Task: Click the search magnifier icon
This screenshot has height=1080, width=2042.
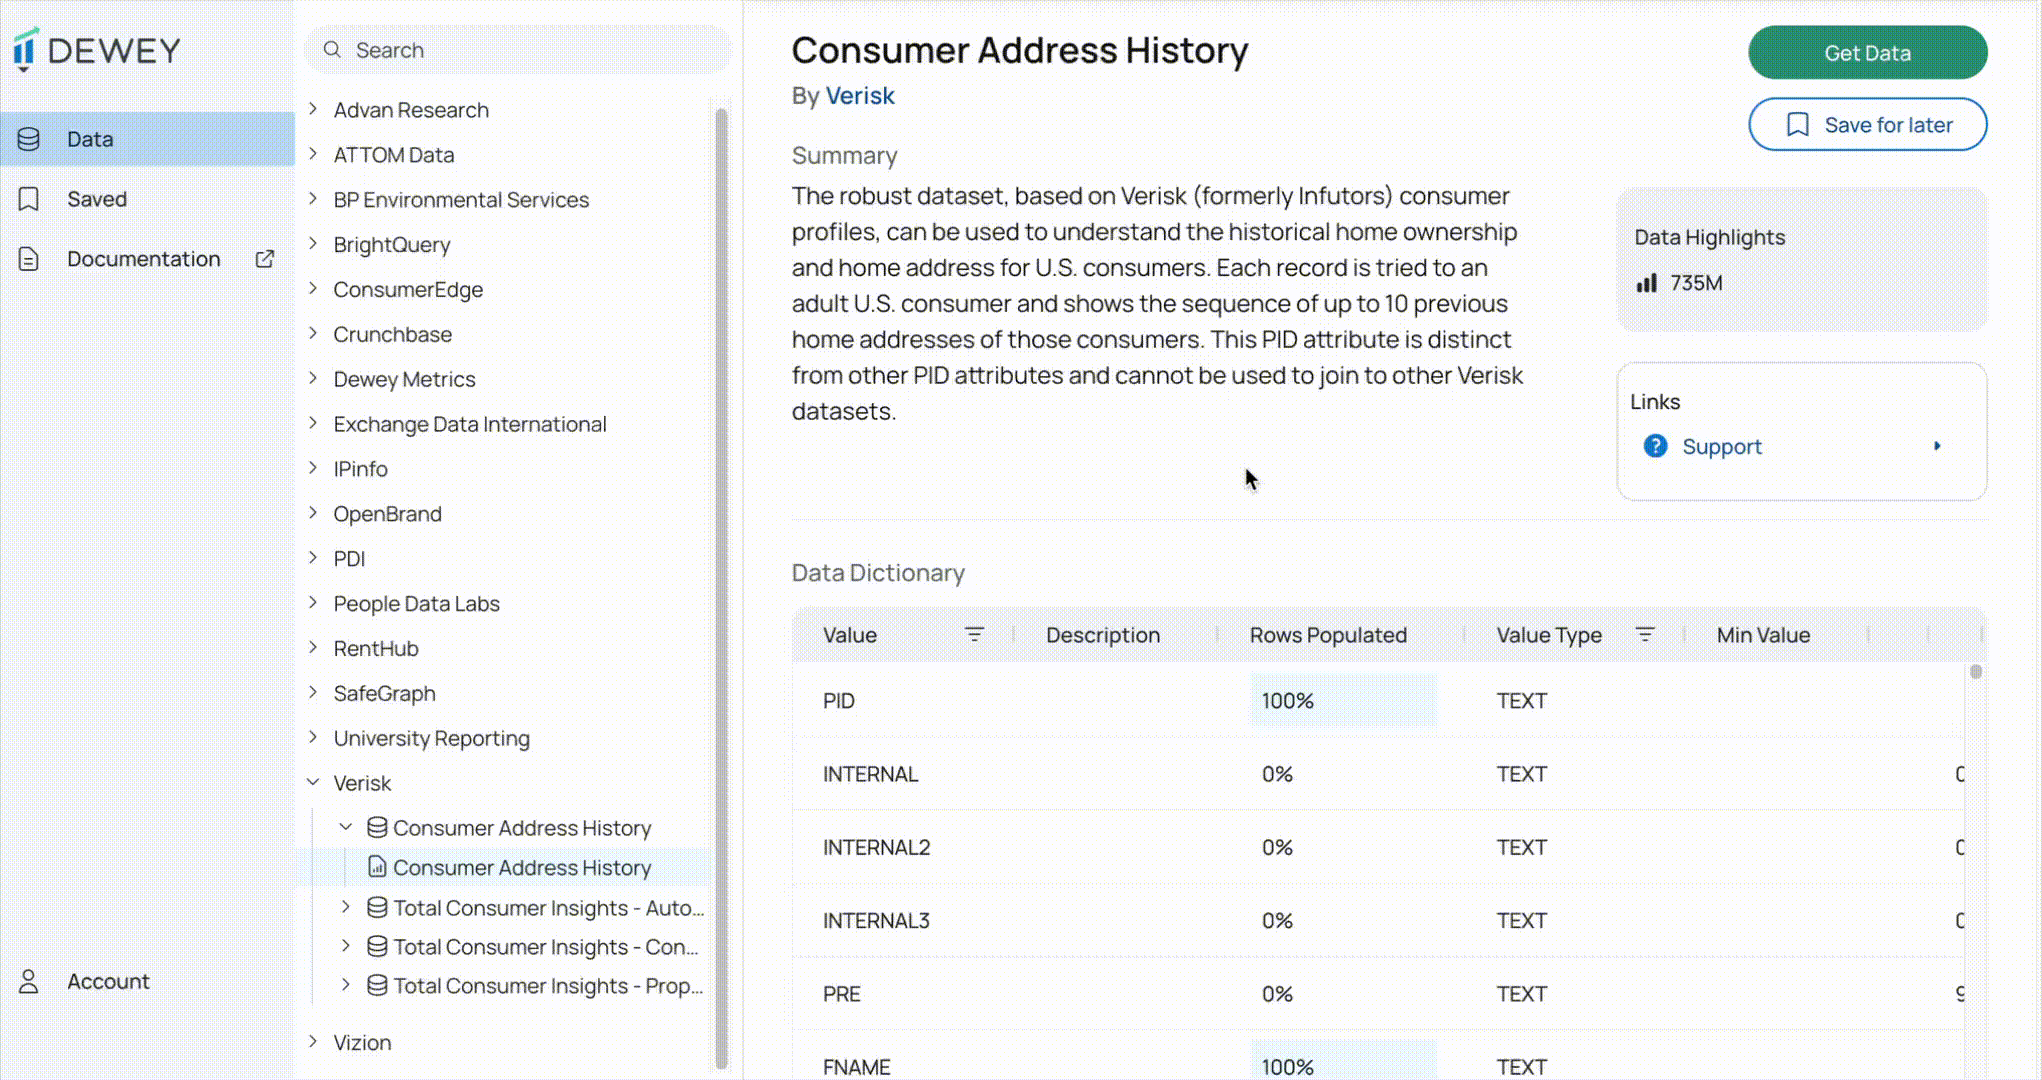Action: (x=332, y=50)
